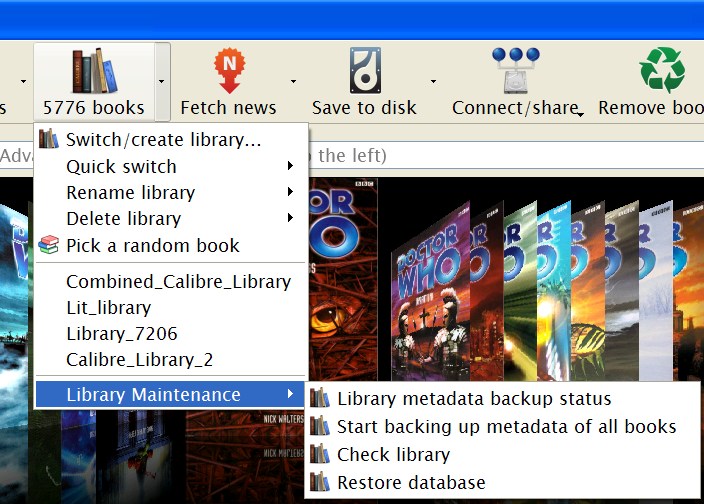Choose Switch/create library...
Image resolution: width=704 pixels, height=504 pixels.
[x=171, y=140]
